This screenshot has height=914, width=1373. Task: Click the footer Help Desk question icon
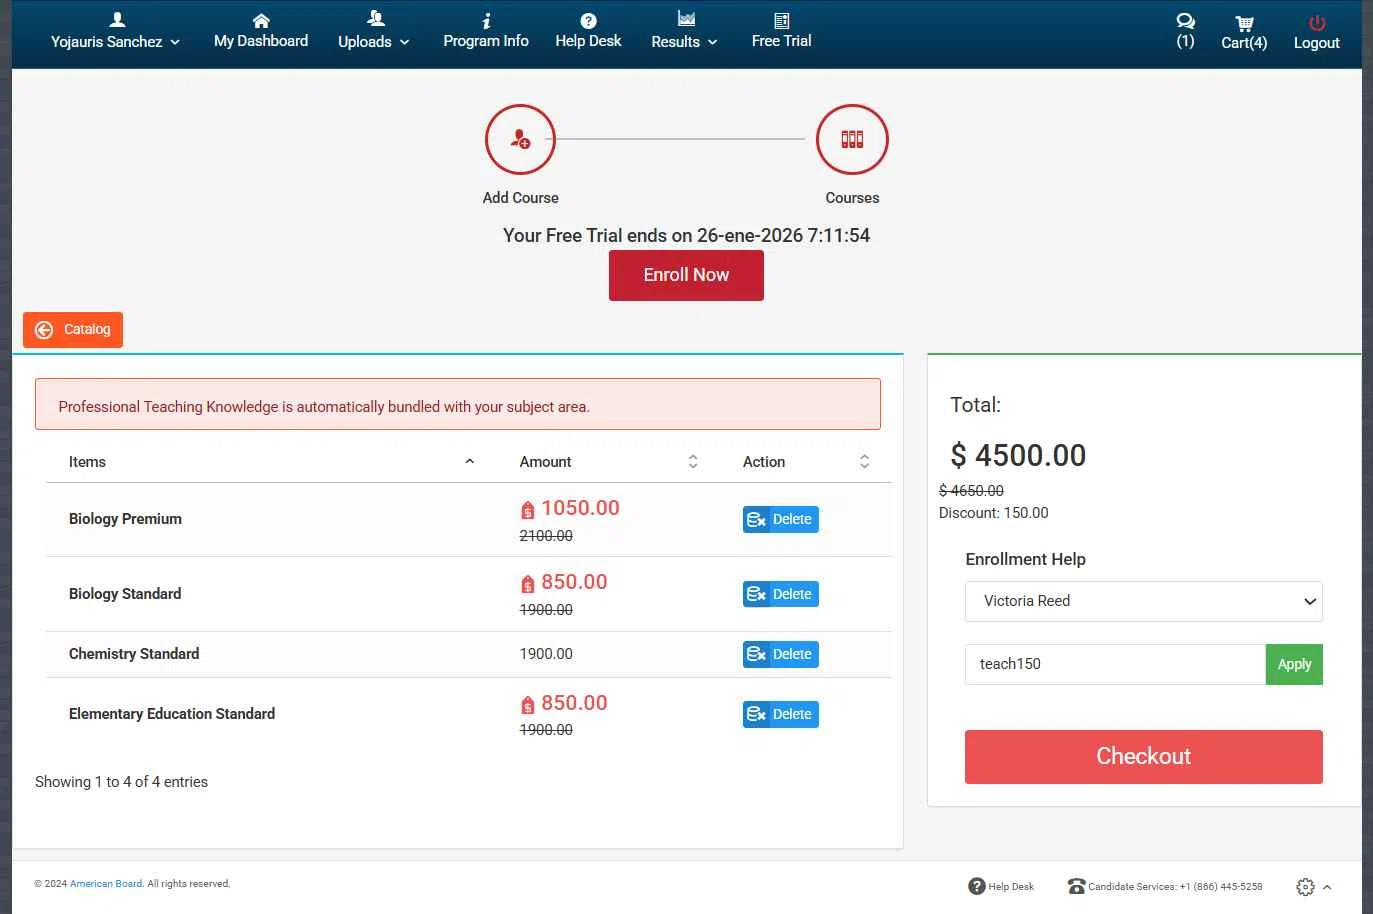[977, 886]
